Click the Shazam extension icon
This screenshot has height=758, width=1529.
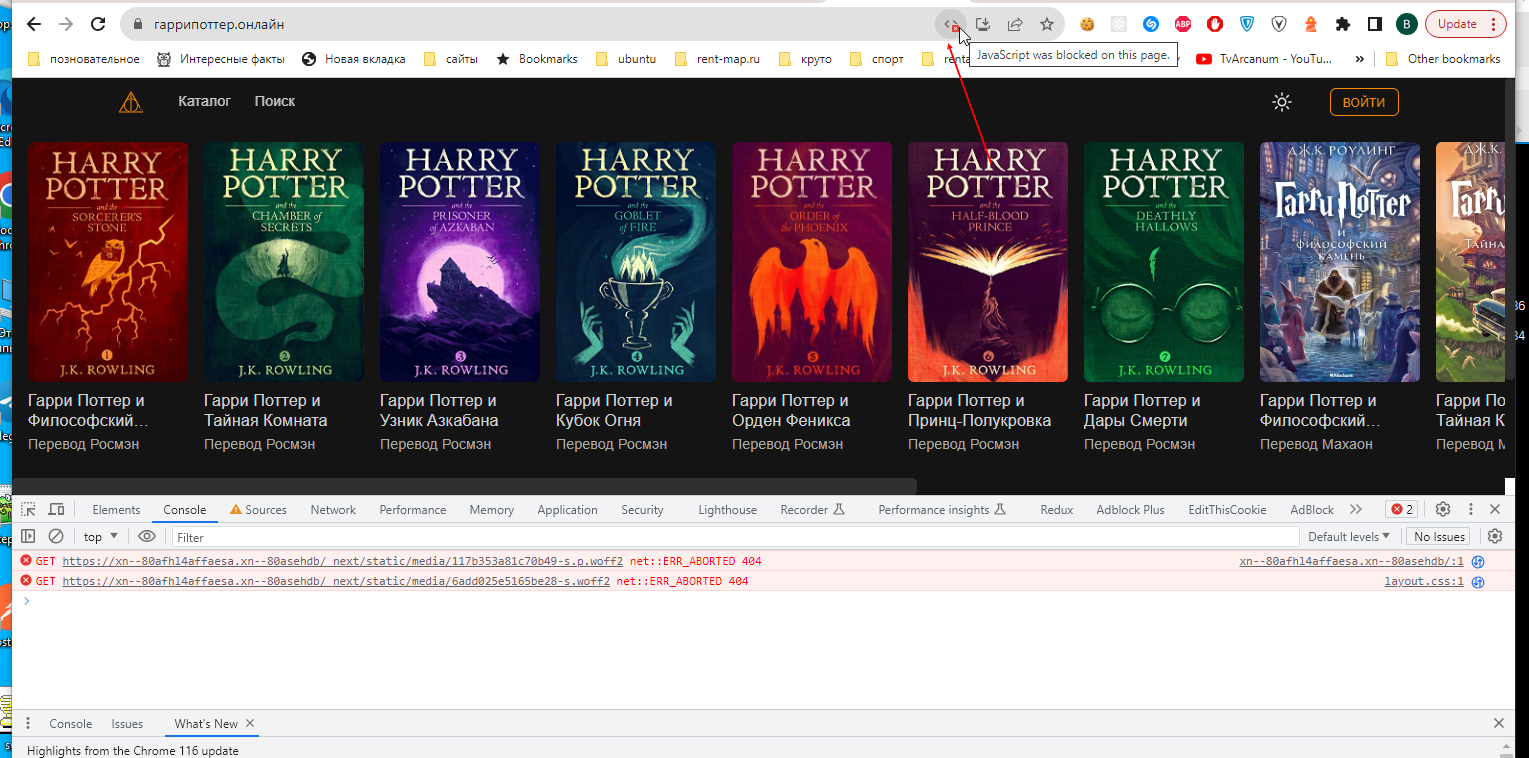click(1151, 24)
